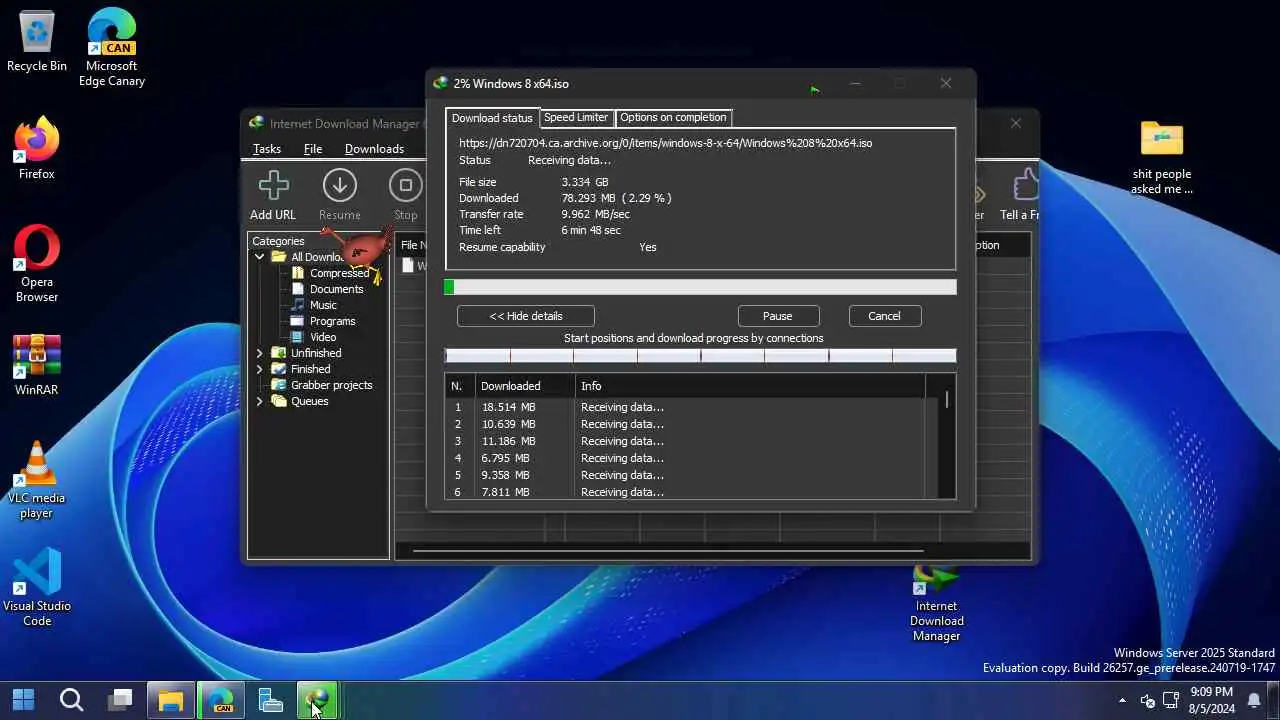Screen dimensions: 1280x720
Task: Switch to Options on completion tab
Action: point(673,117)
